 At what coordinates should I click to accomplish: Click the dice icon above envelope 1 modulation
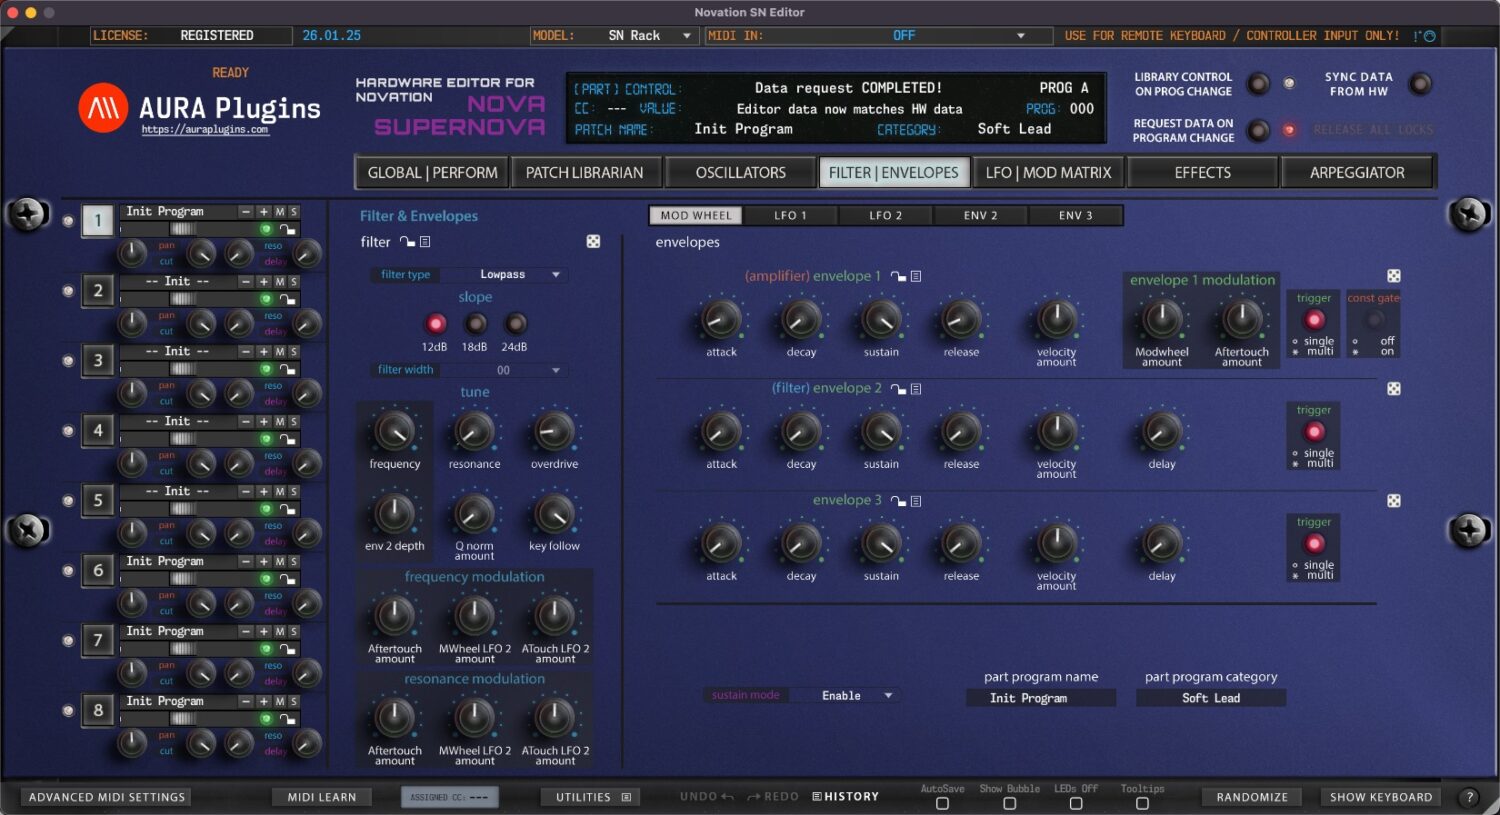click(1393, 275)
